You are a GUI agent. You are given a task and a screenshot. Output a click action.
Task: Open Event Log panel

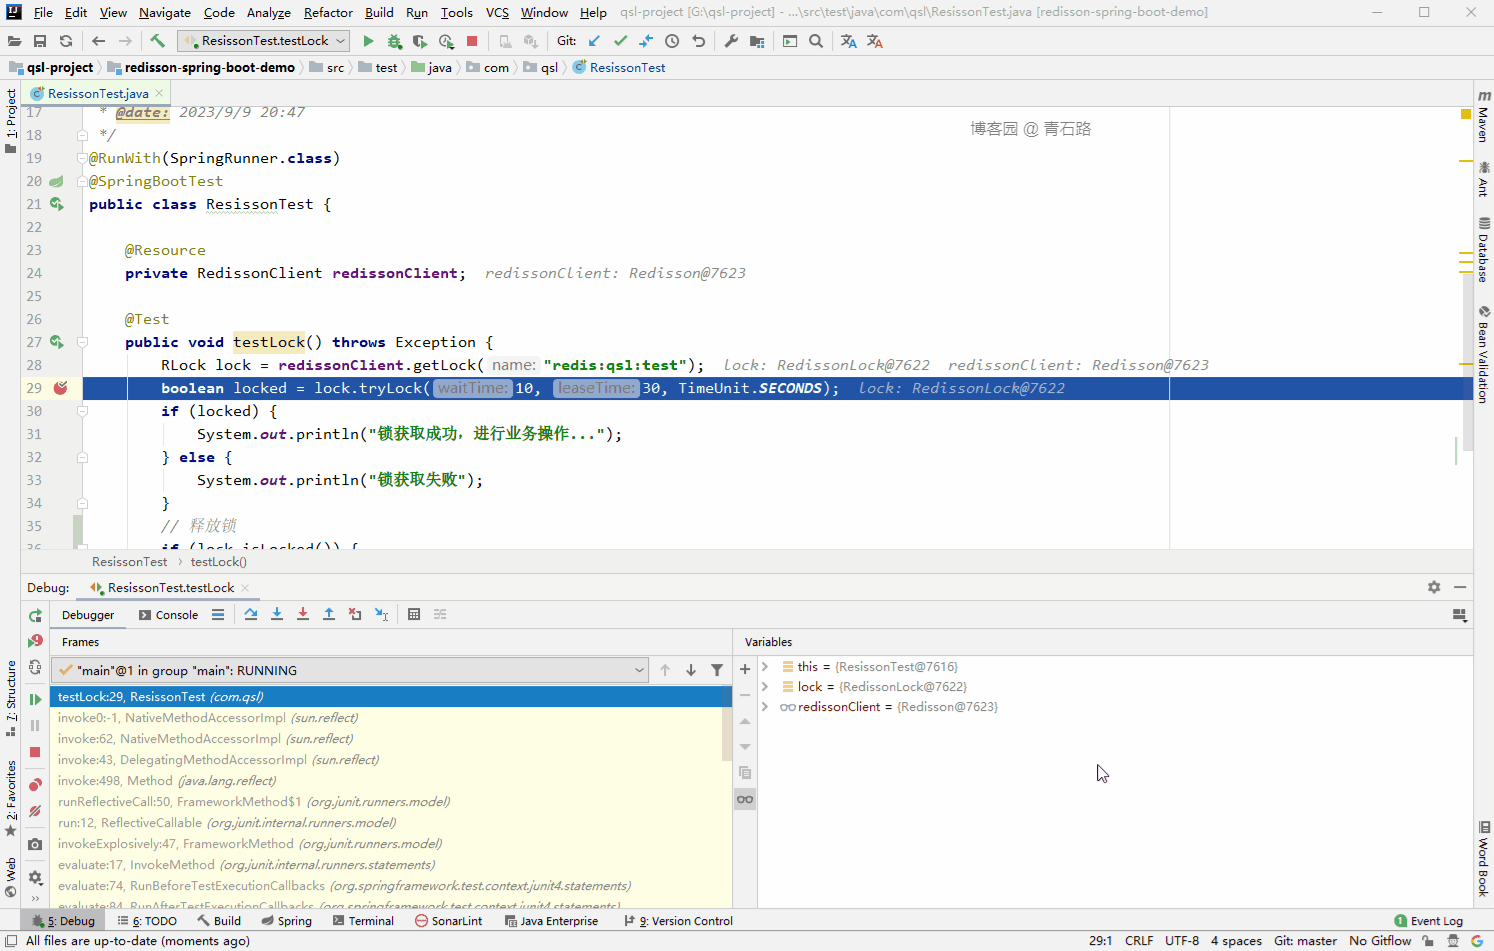point(1429,921)
